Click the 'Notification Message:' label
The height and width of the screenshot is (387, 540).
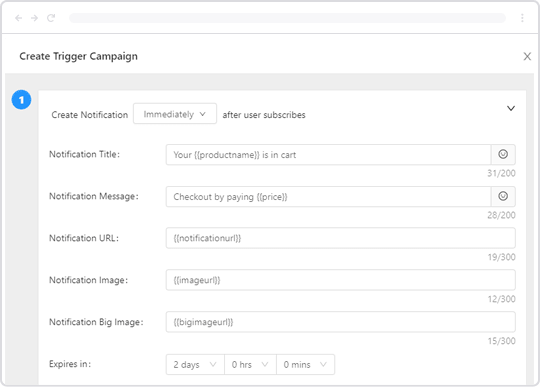(x=94, y=196)
